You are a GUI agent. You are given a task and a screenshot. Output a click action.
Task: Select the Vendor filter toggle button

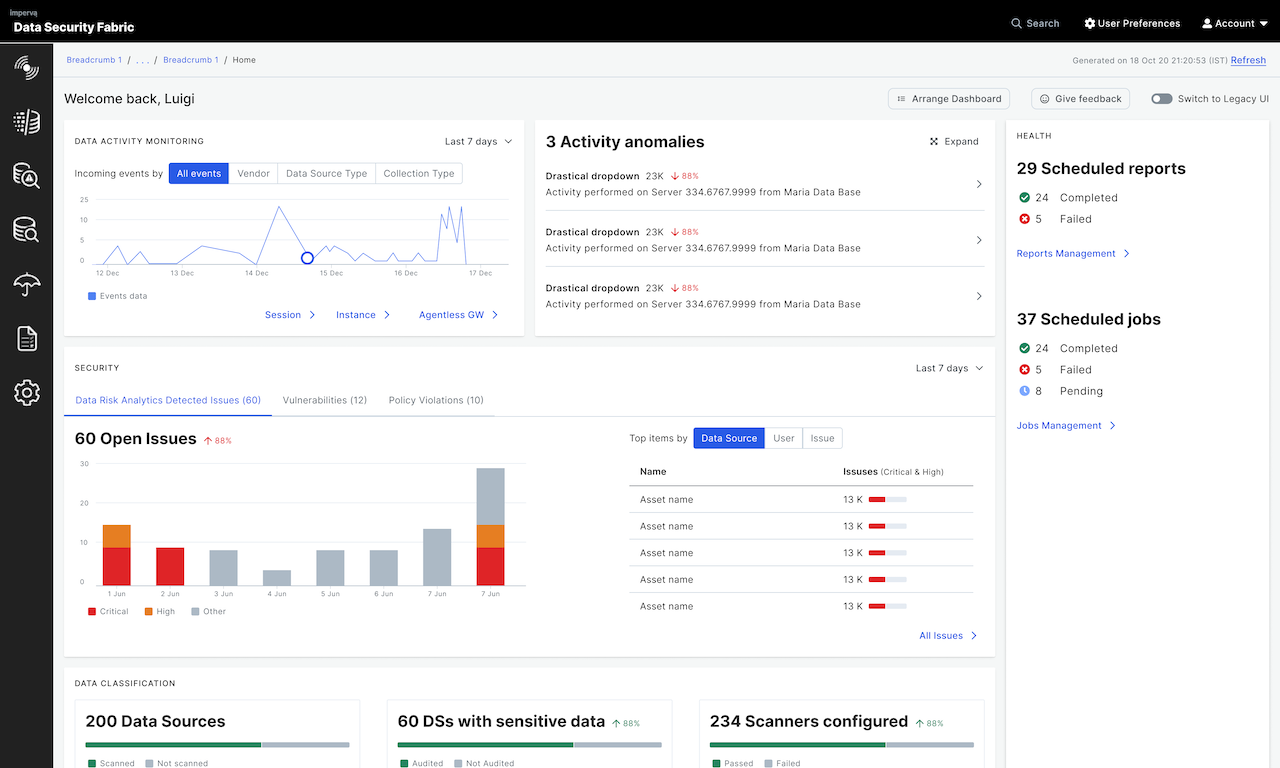click(253, 173)
